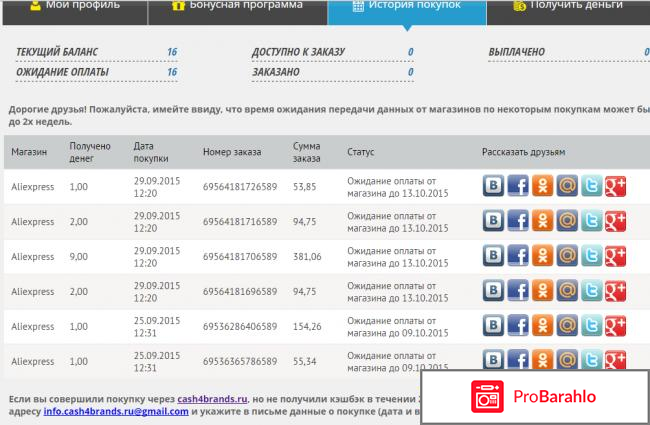
Task: Share order 69564181726589 on Facebook
Action: coord(518,186)
